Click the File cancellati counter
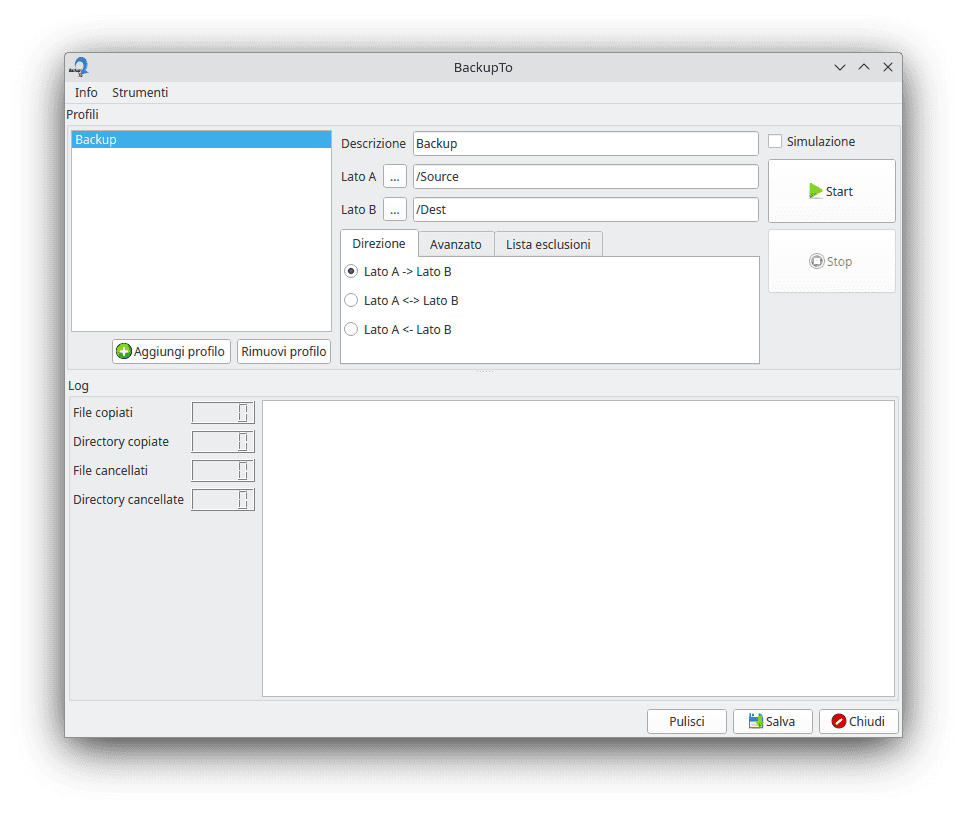 pyautogui.click(x=223, y=471)
